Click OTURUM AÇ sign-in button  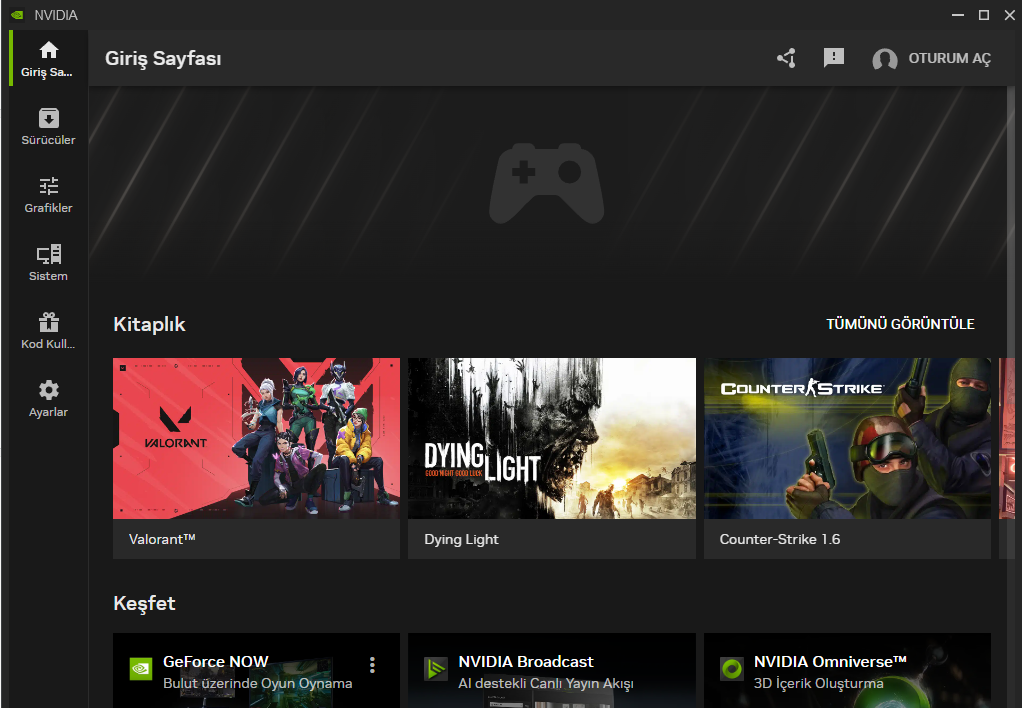click(x=949, y=58)
